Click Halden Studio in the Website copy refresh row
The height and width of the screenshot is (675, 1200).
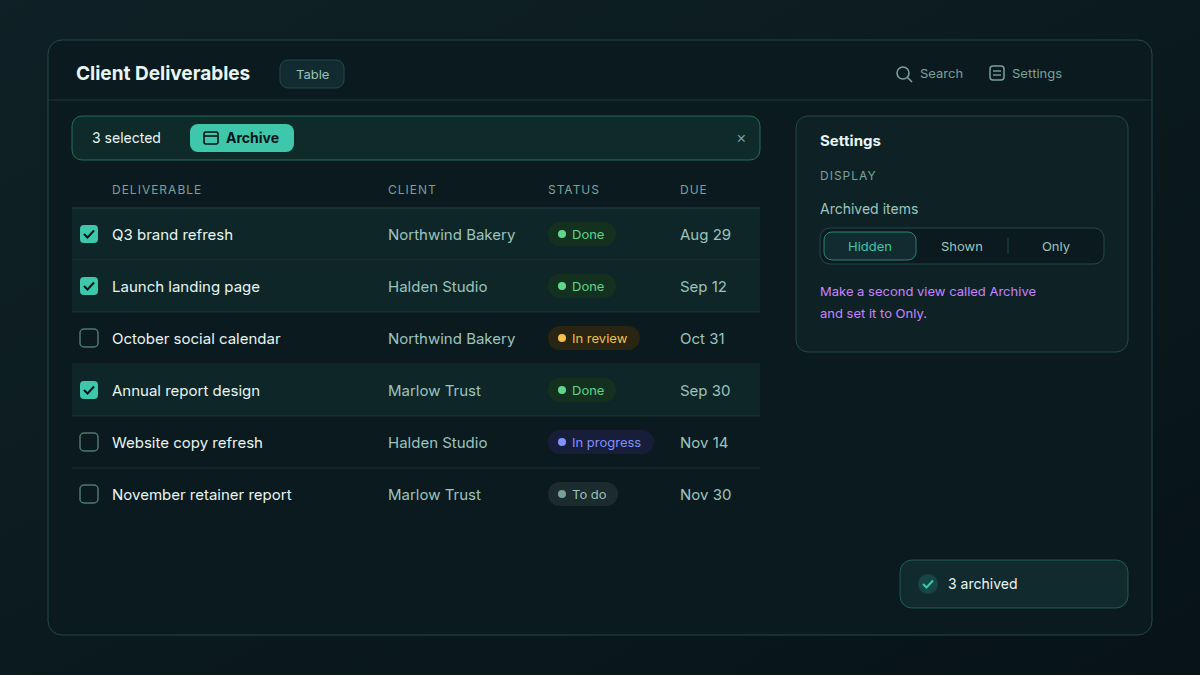[x=438, y=442]
